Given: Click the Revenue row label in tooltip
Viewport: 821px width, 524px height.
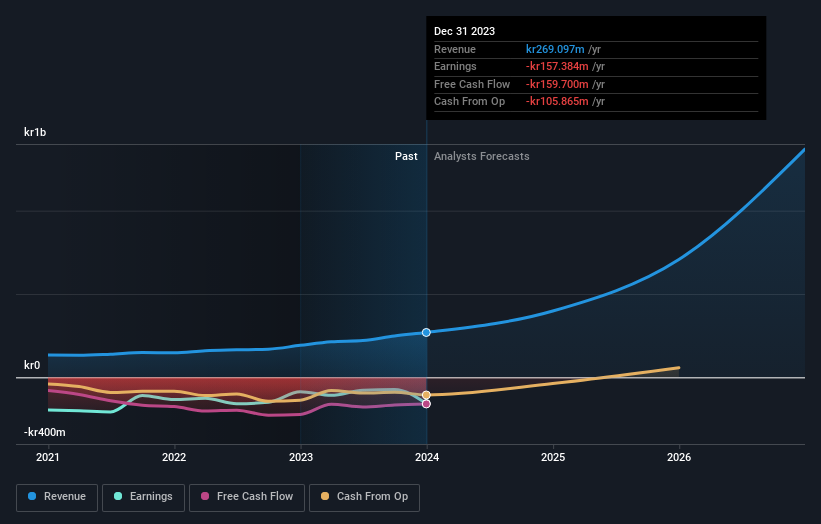Looking at the screenshot, I should coord(455,49).
